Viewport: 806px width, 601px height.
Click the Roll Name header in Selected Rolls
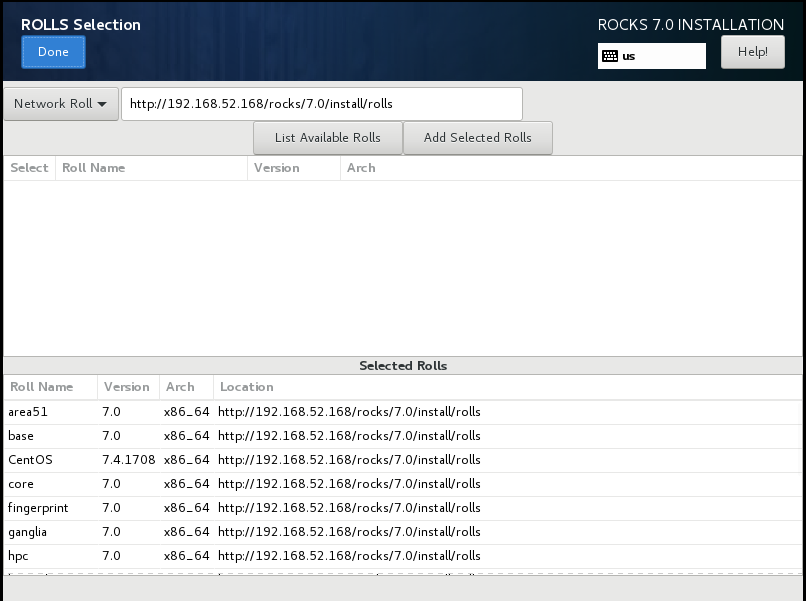click(50, 387)
